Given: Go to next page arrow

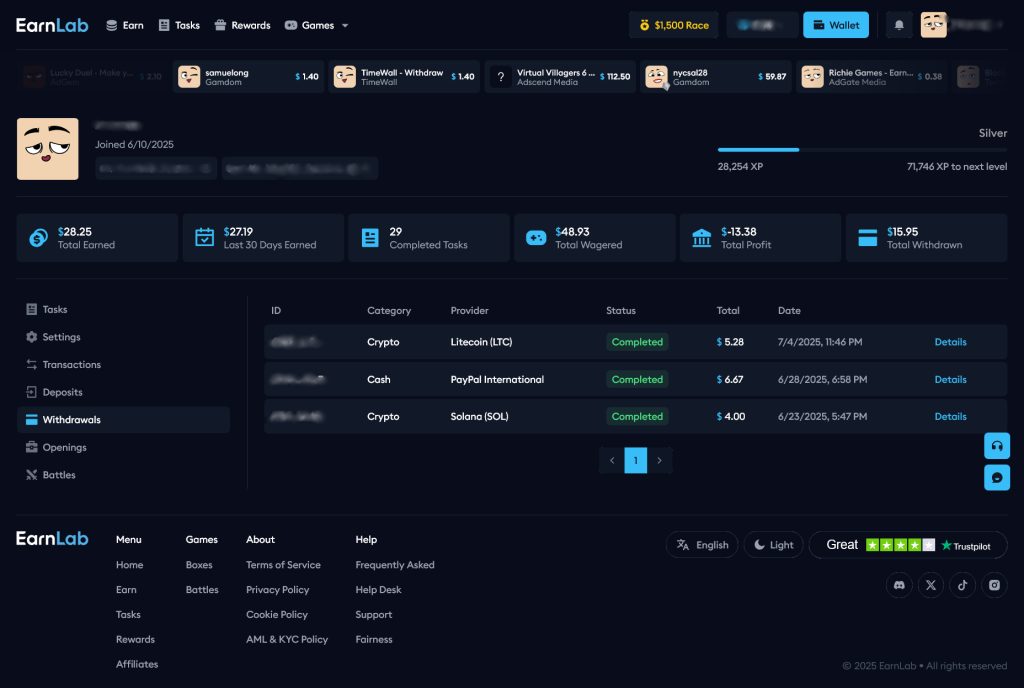Looking at the screenshot, I should 660,460.
